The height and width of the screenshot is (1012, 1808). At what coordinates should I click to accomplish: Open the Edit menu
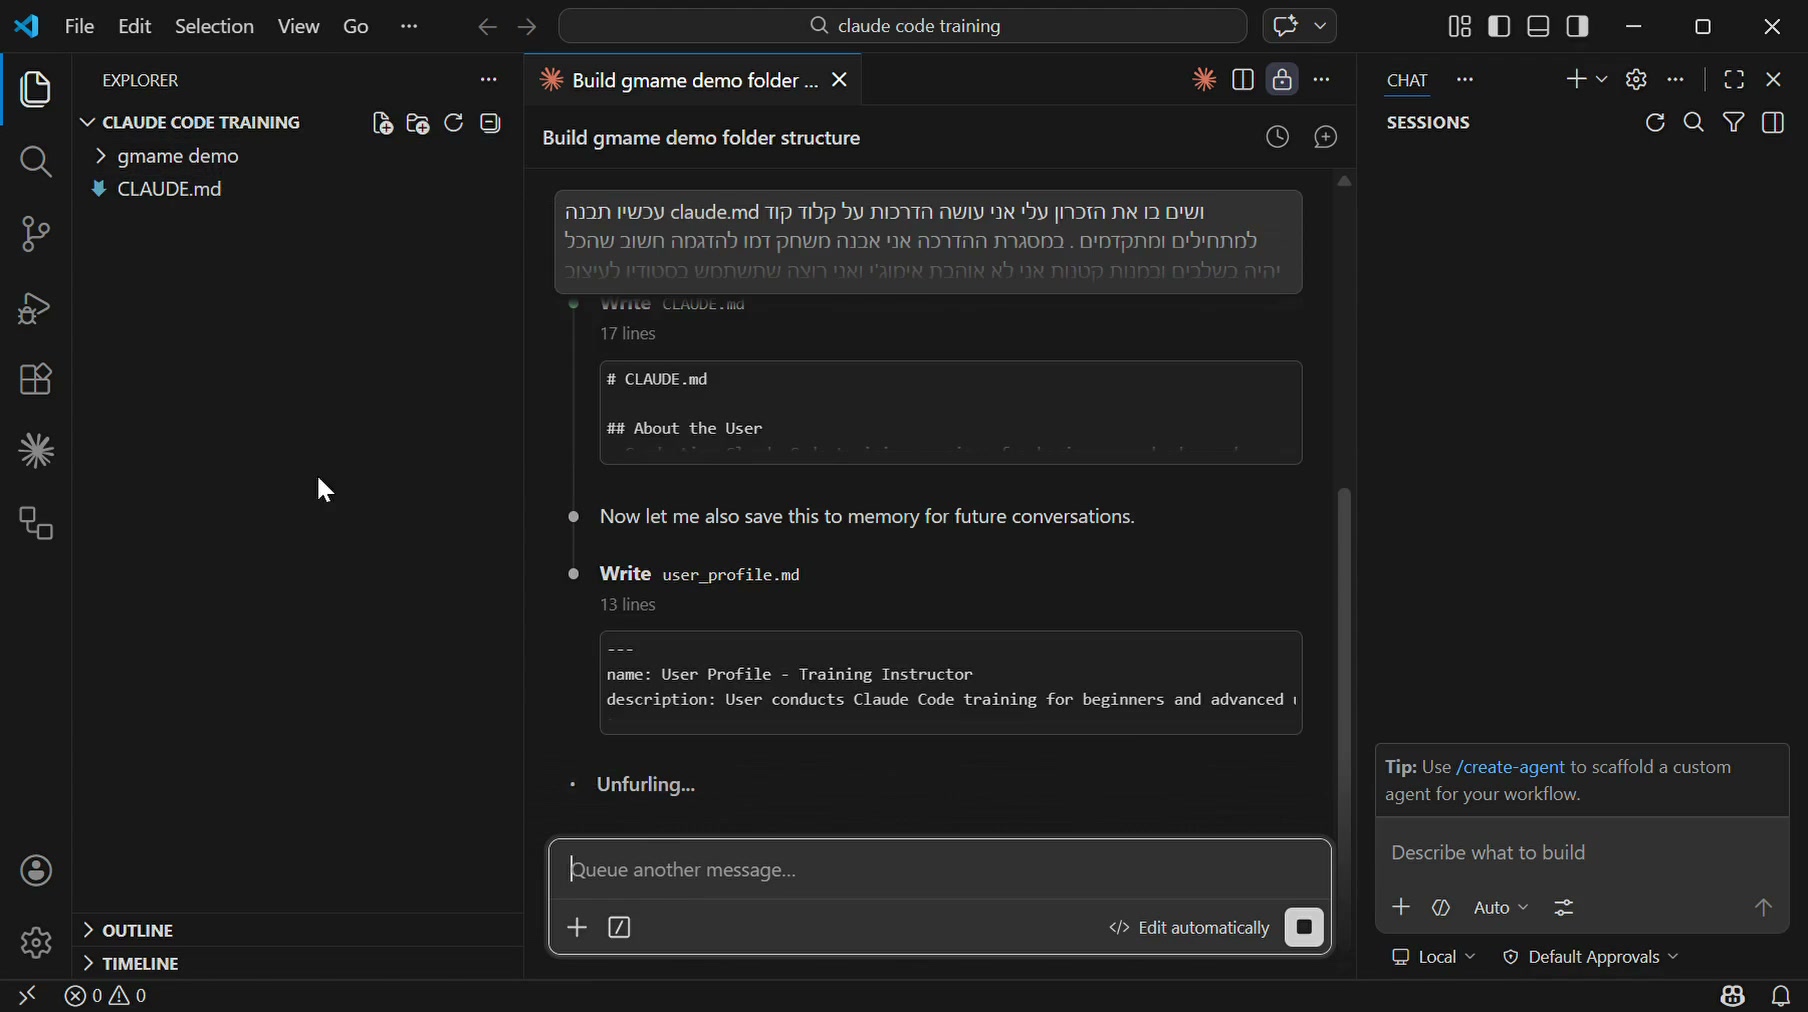[134, 27]
